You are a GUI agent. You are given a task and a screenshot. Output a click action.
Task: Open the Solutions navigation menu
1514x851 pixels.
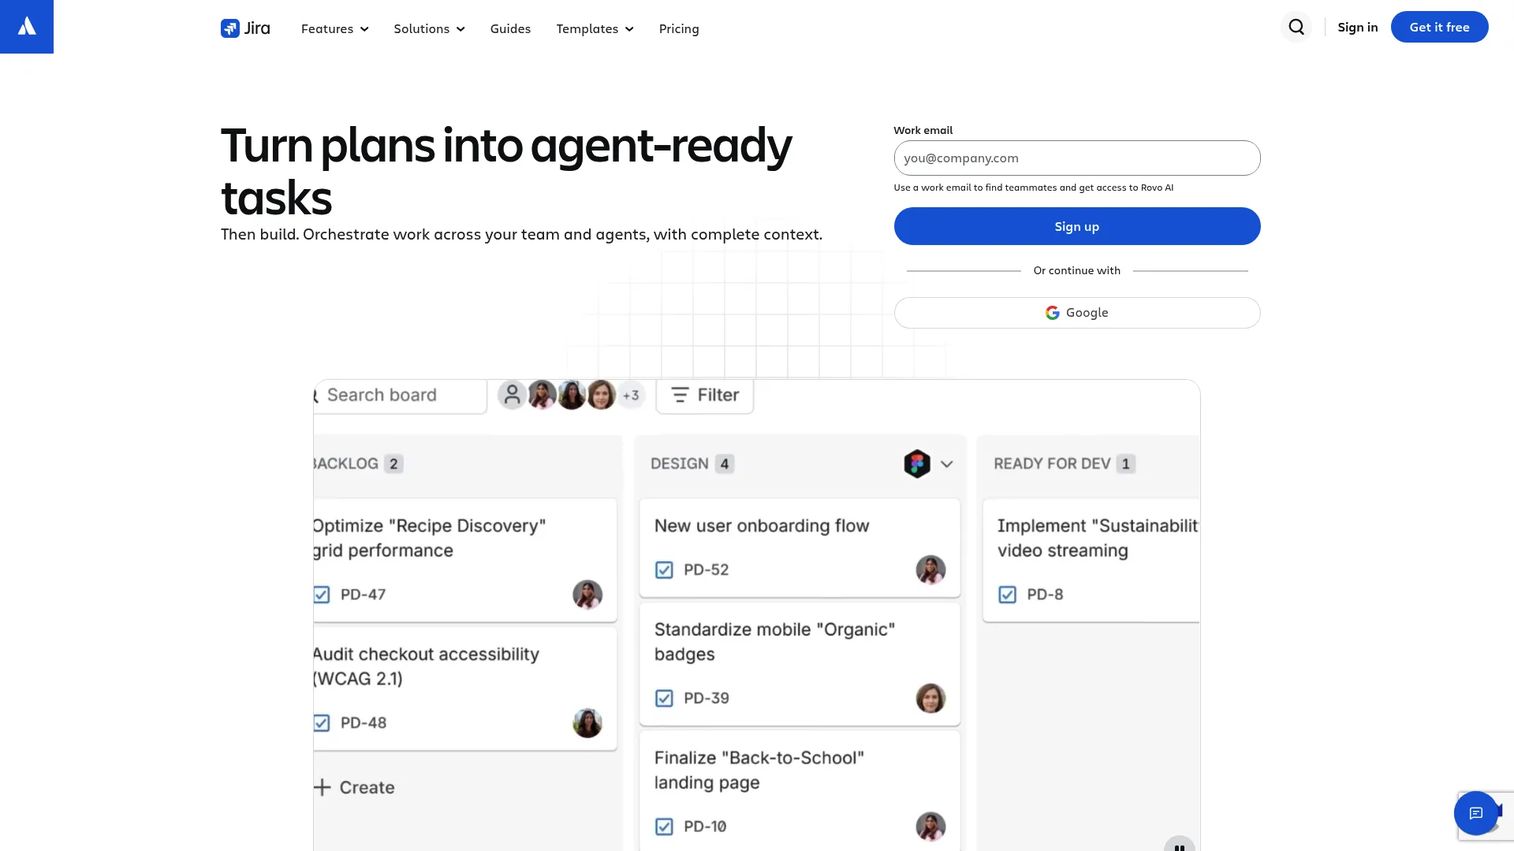click(429, 29)
